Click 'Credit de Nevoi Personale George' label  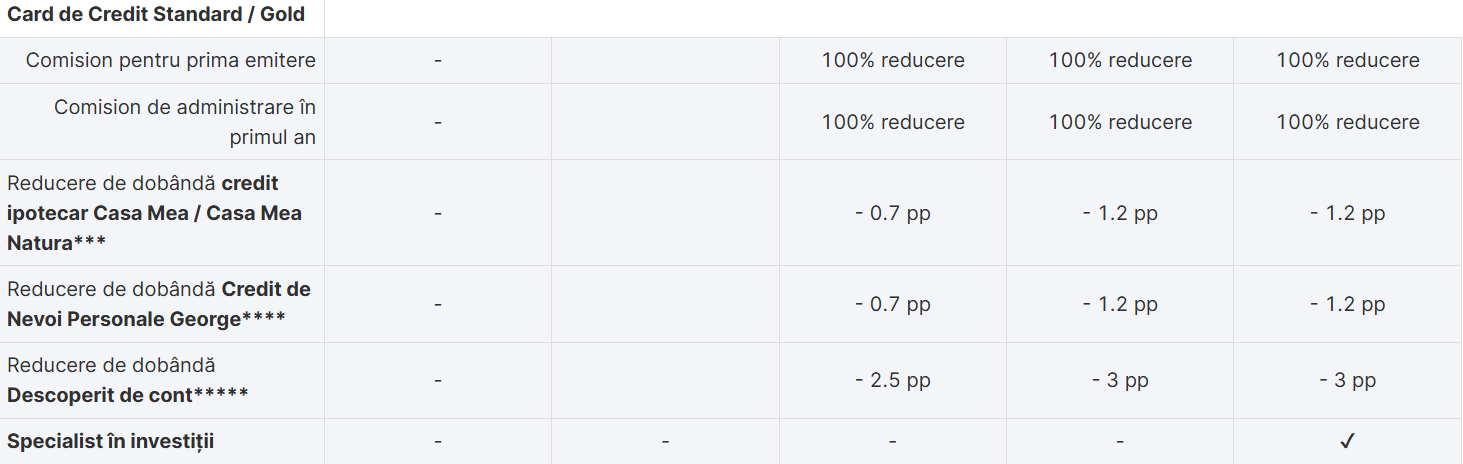coord(160,304)
